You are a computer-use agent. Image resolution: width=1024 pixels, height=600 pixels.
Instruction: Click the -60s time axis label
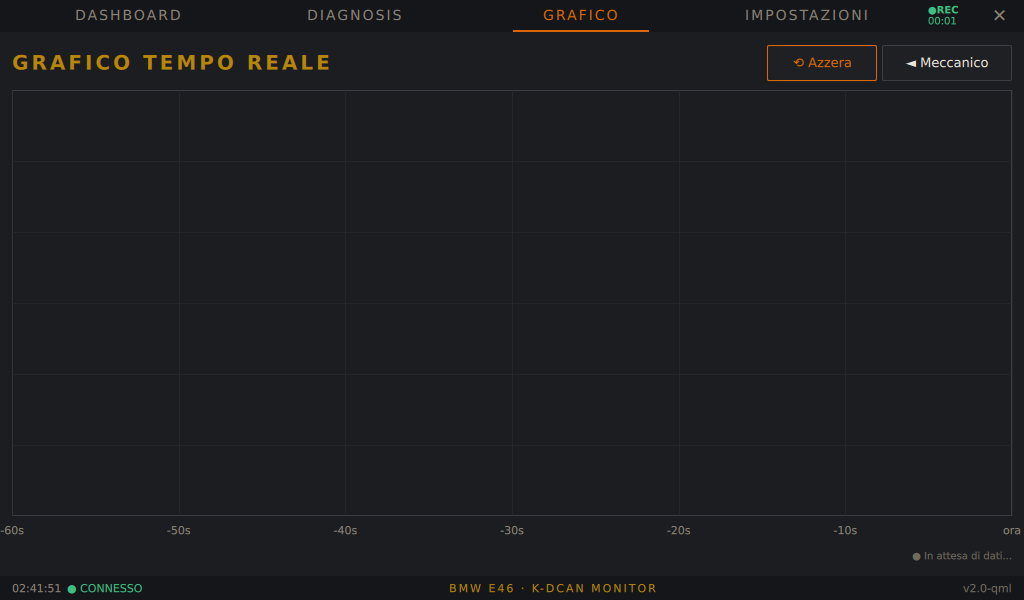[12, 530]
